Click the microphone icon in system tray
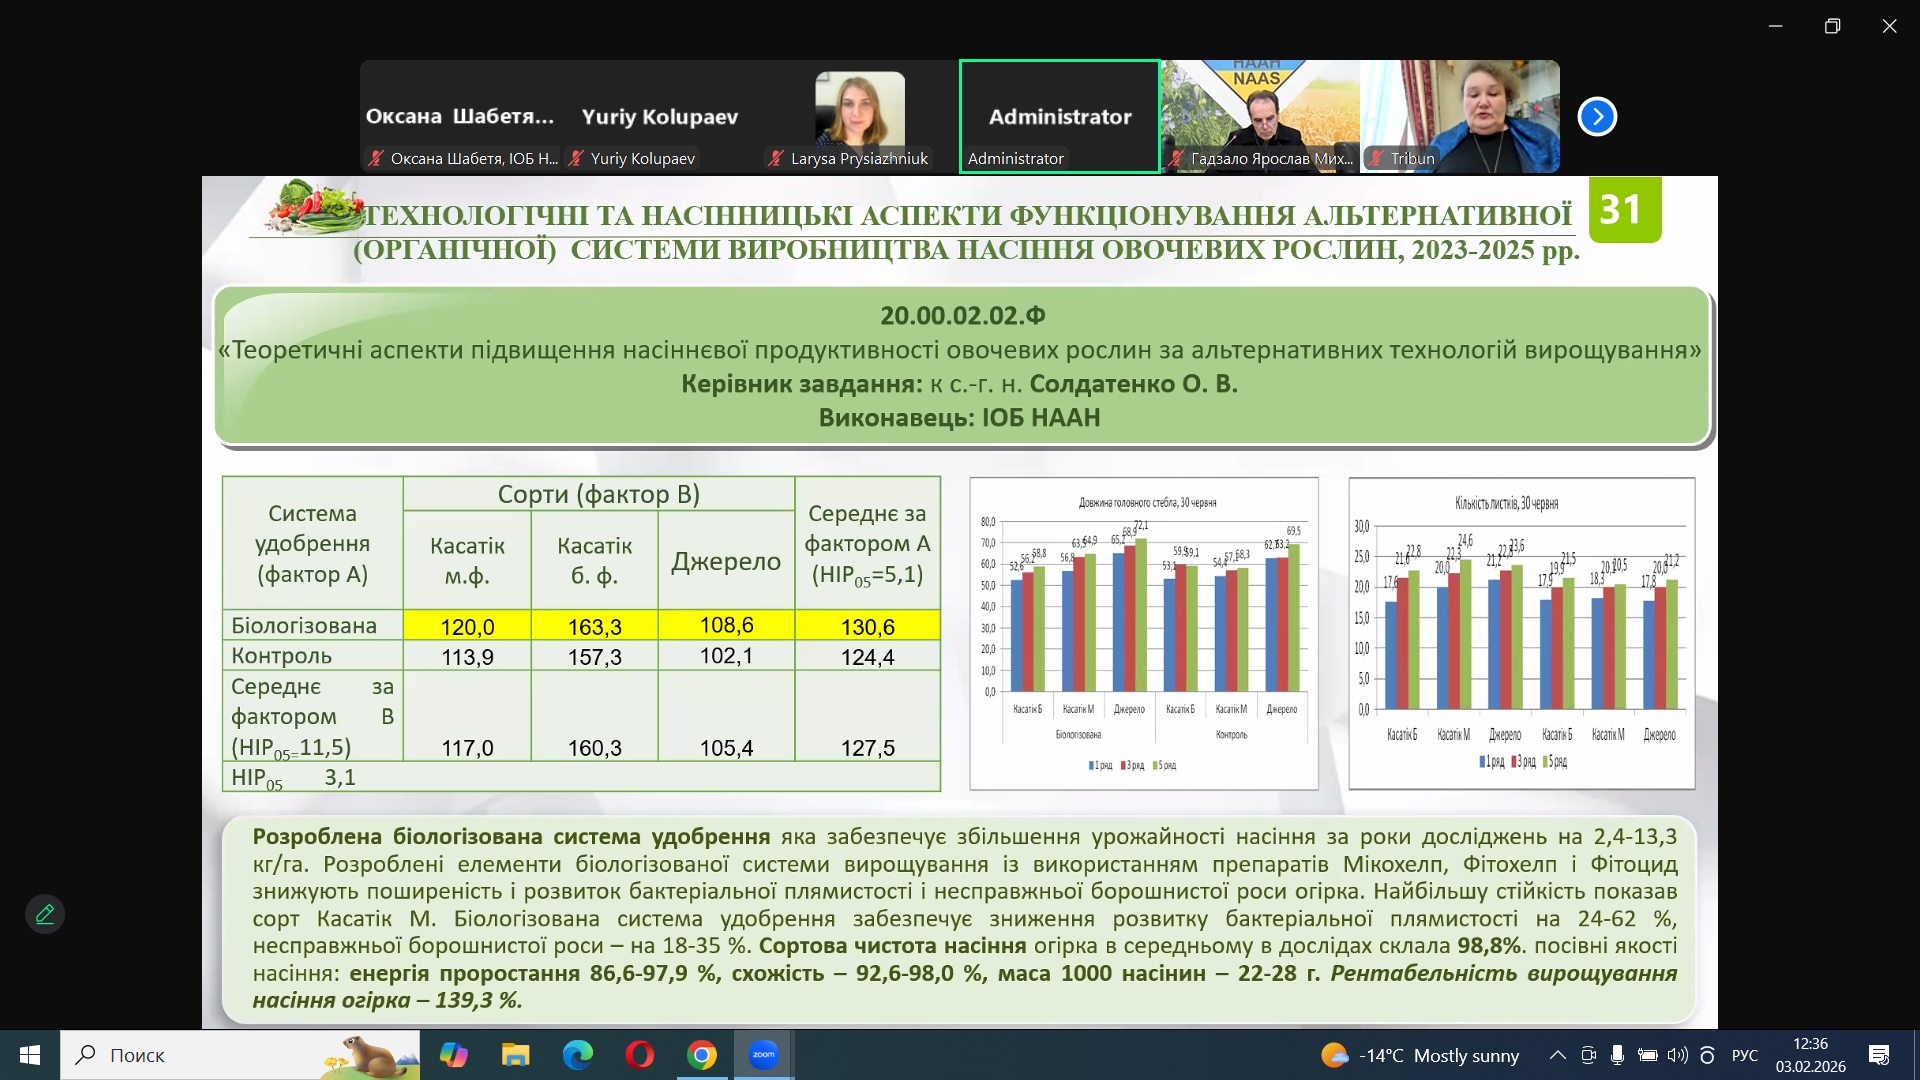This screenshot has height=1080, width=1920. [1617, 1055]
